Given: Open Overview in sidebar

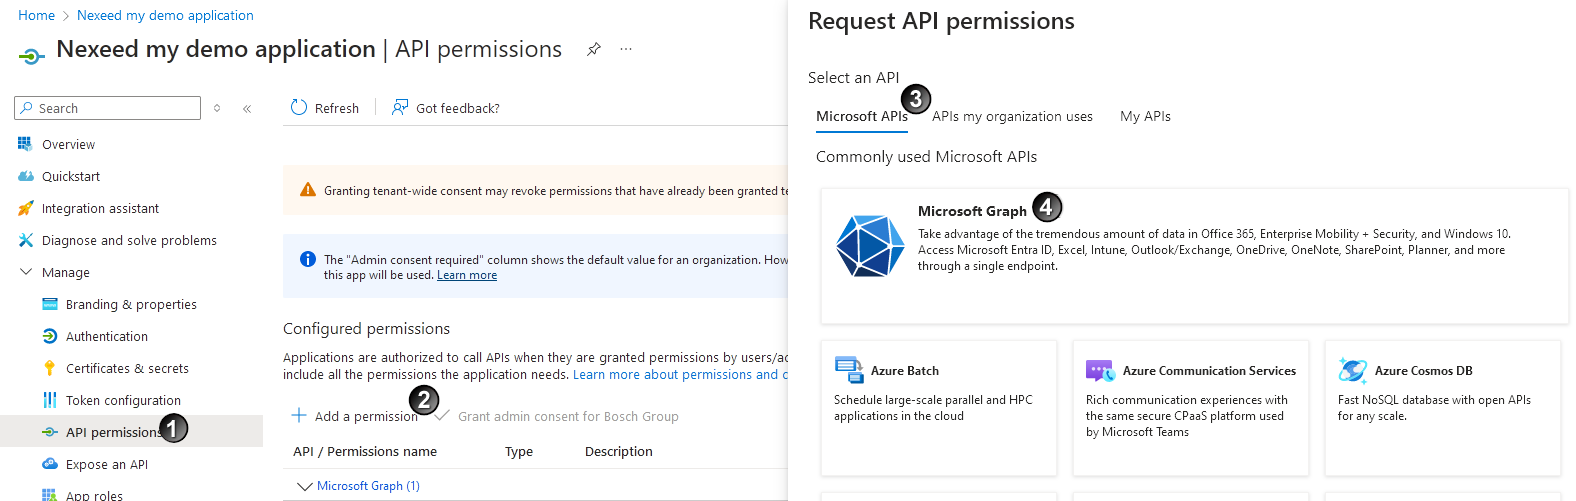Looking at the screenshot, I should (x=68, y=144).
